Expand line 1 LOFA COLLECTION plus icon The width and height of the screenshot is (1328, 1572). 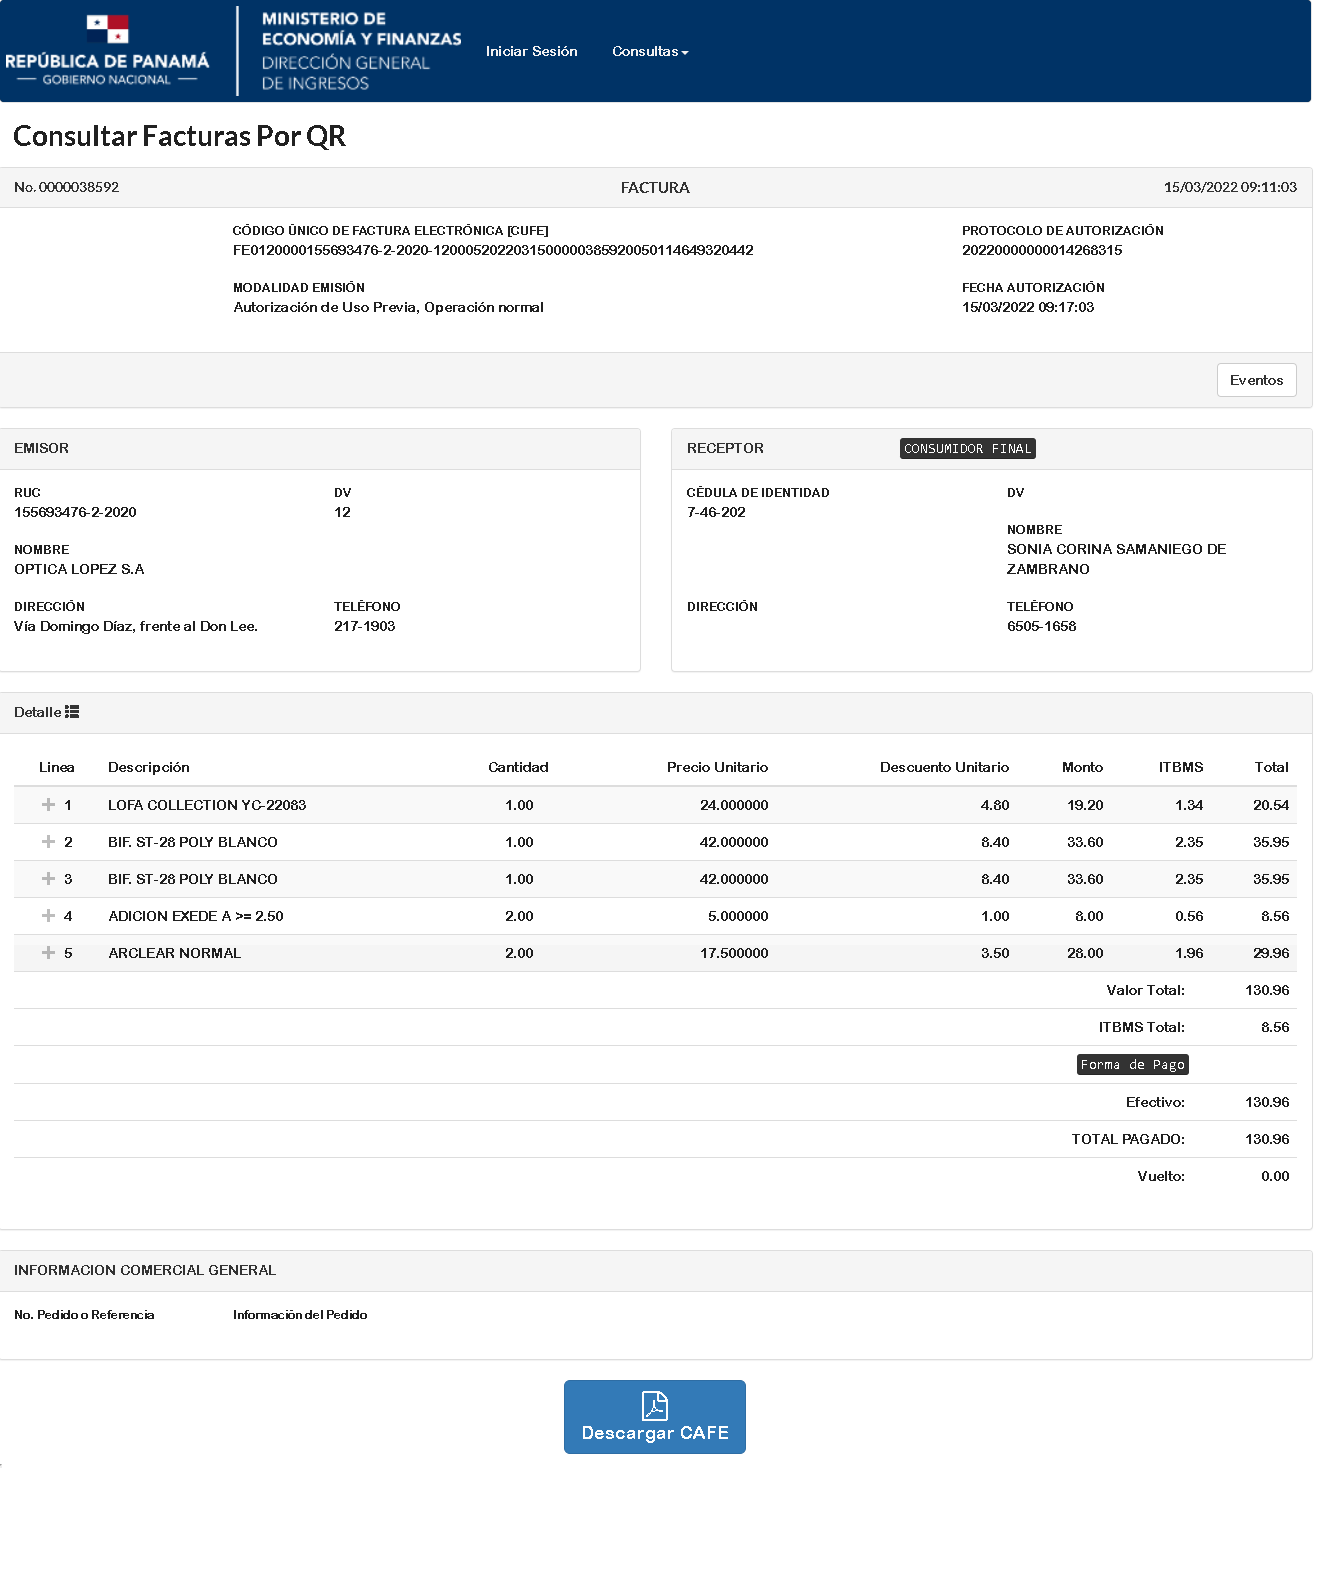coord(48,805)
